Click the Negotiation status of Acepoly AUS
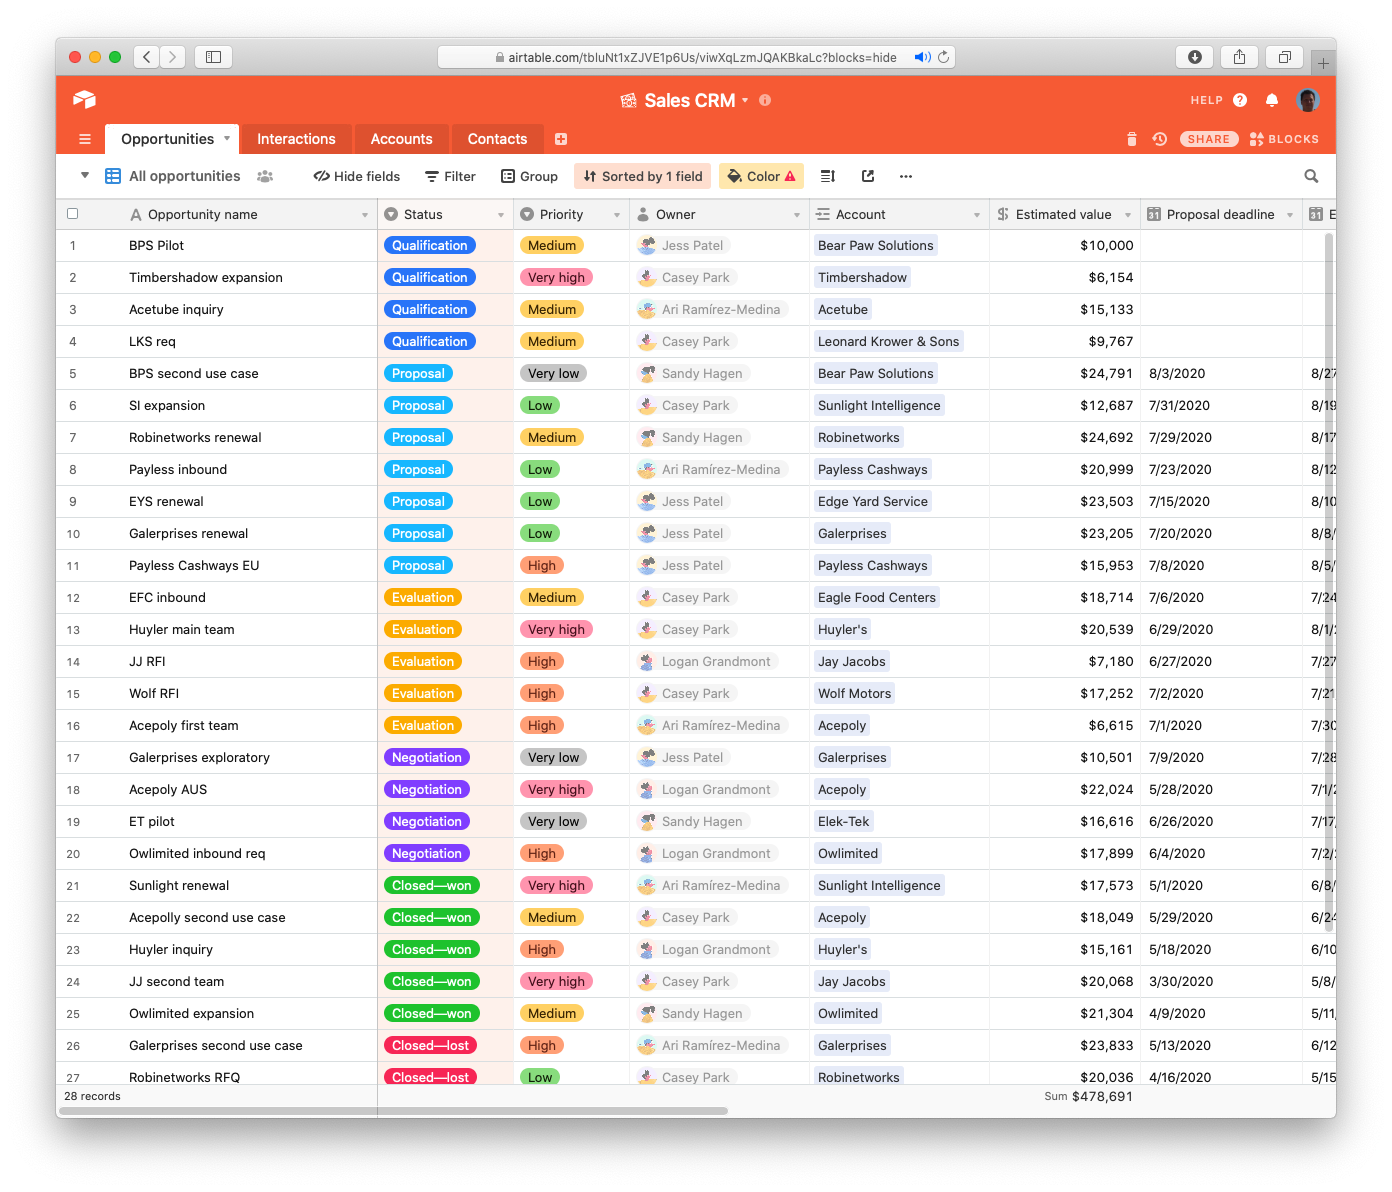This screenshot has width=1392, height=1192. click(x=427, y=789)
